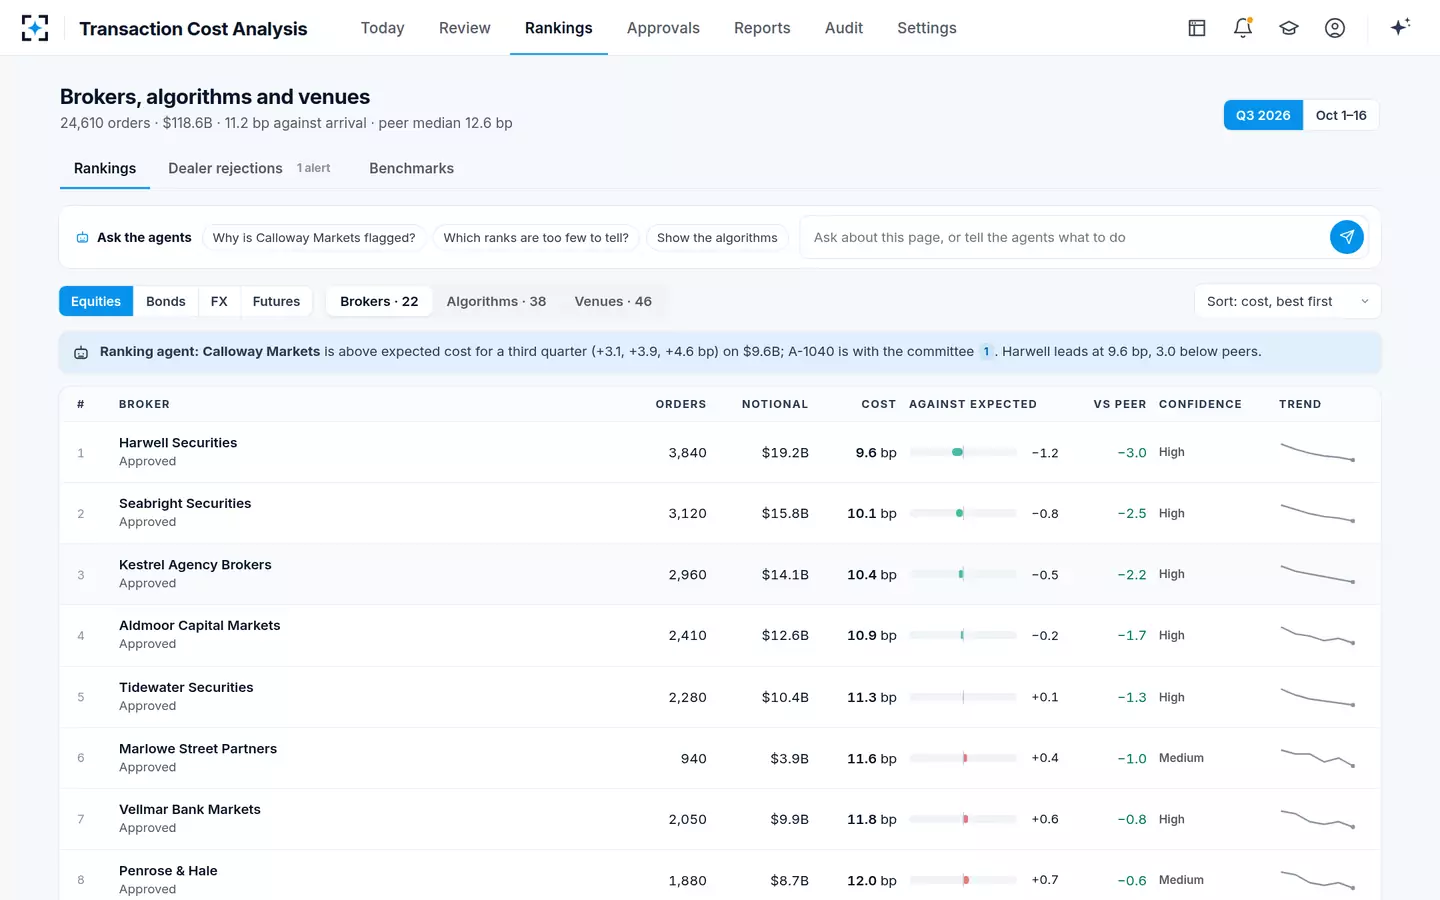Click Marlowe Street Partners' against-expected bar
The height and width of the screenshot is (900, 1440).
point(963,758)
